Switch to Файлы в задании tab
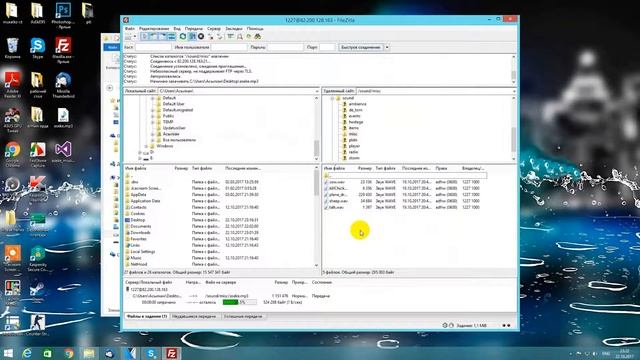Image resolution: width=640 pixels, height=360 pixels. pos(147,316)
